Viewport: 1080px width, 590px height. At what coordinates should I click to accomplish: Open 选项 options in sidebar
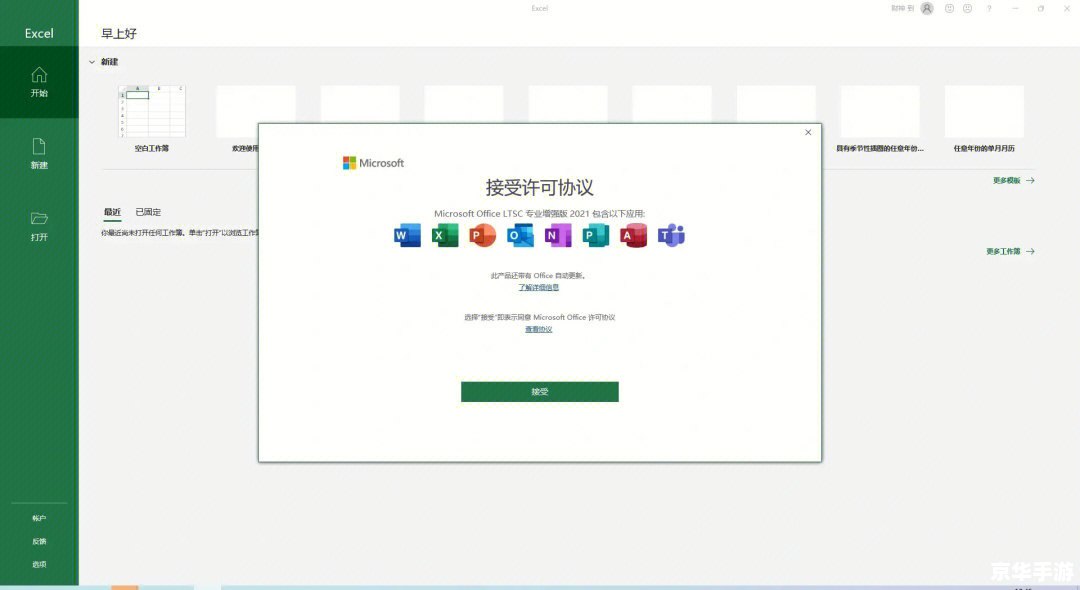[39, 564]
